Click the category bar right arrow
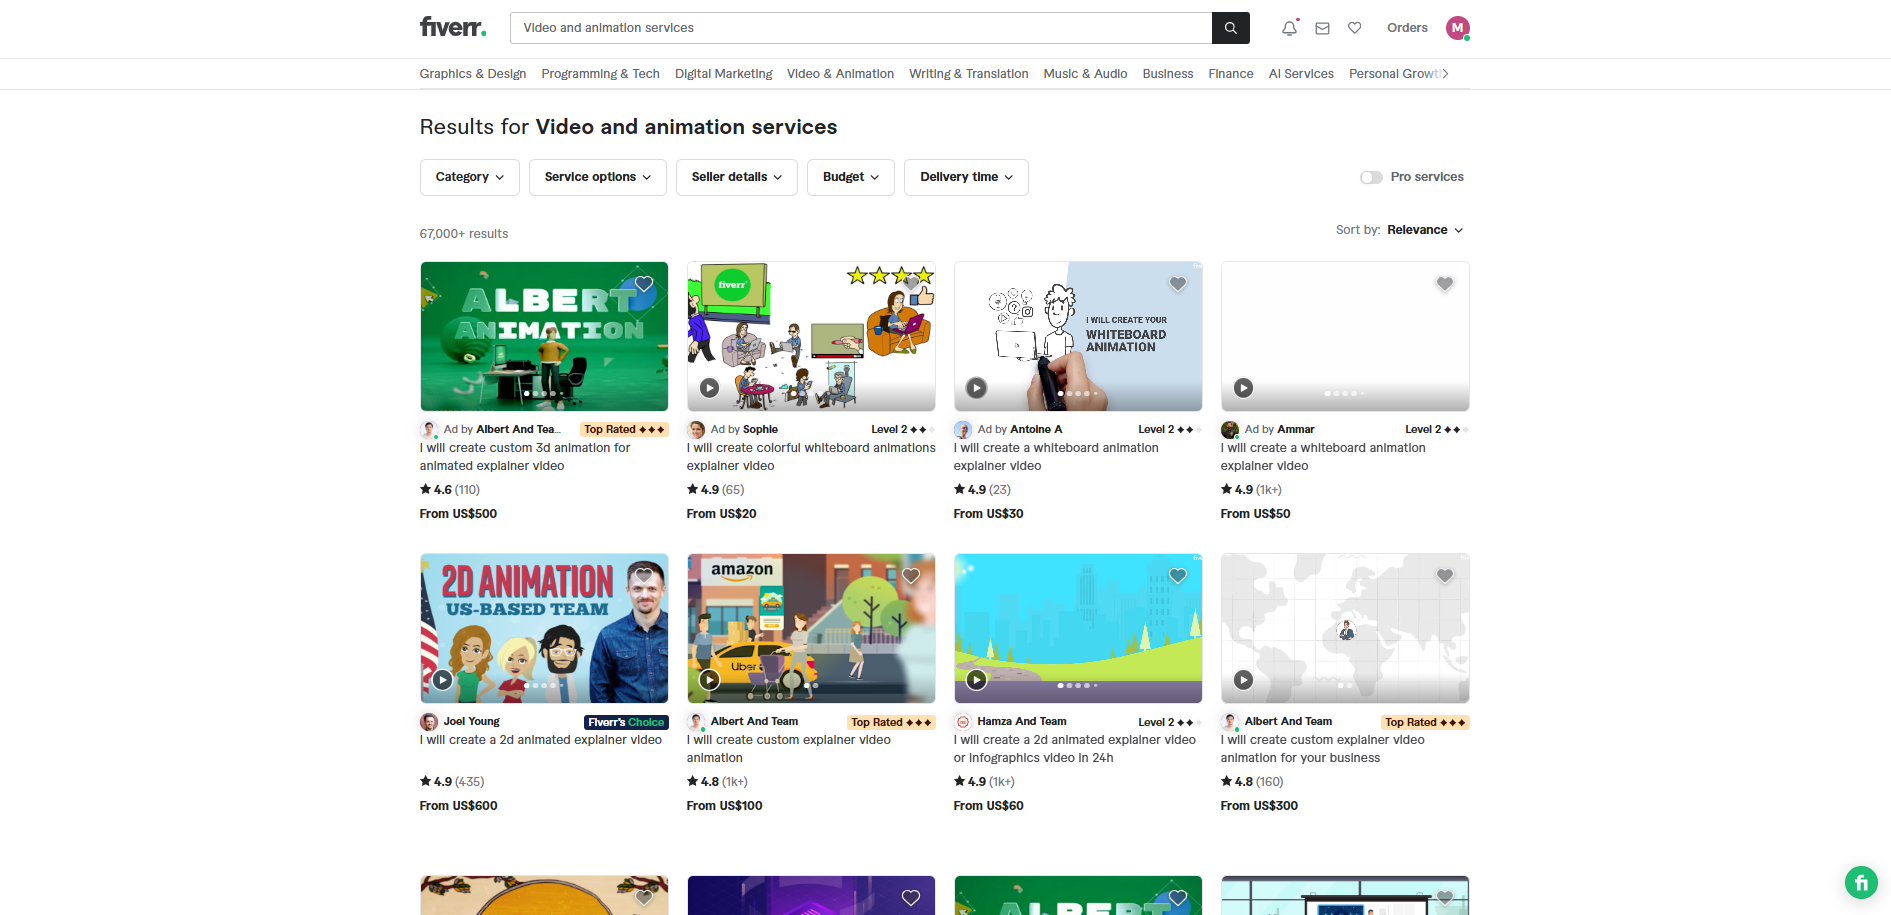Viewport: 1891px width, 915px height. [1445, 74]
